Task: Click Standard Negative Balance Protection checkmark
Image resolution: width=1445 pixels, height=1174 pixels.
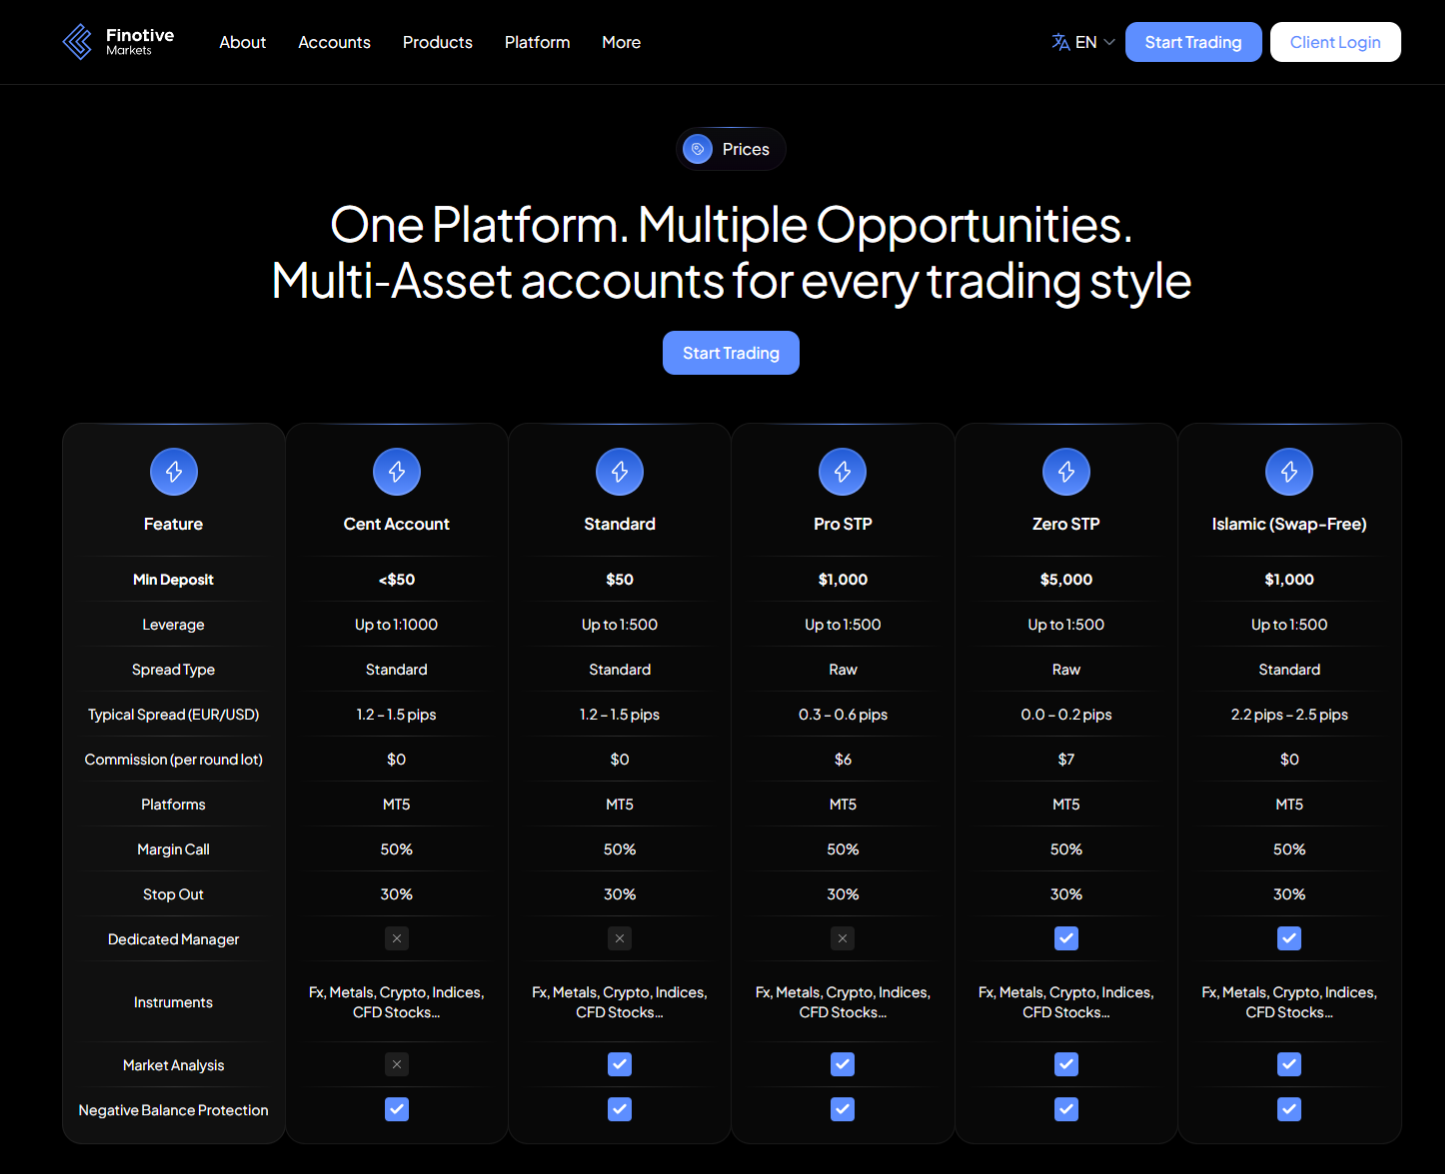Action: (620, 1110)
